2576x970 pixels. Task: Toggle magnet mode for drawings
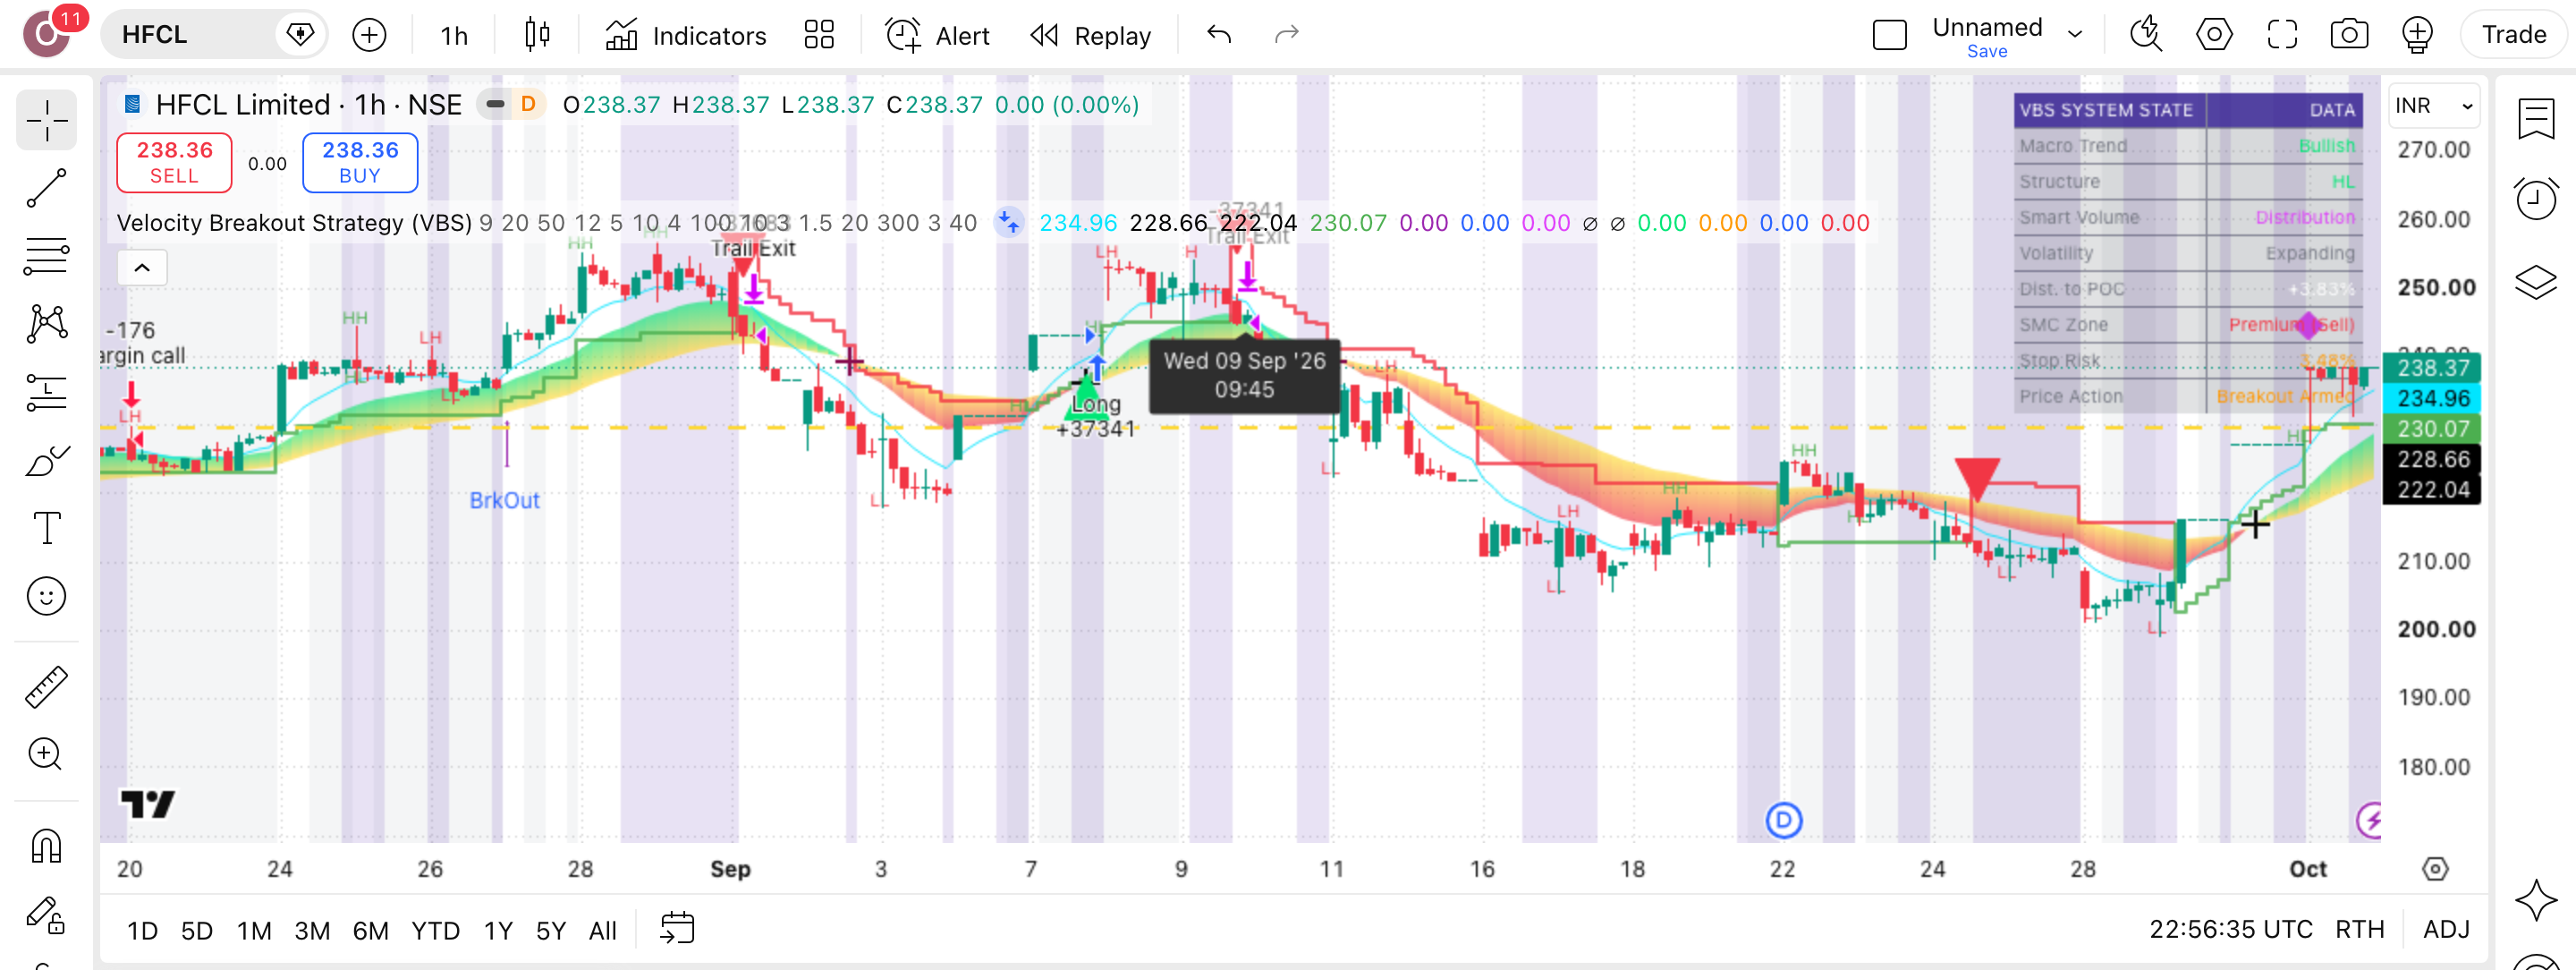tap(46, 846)
